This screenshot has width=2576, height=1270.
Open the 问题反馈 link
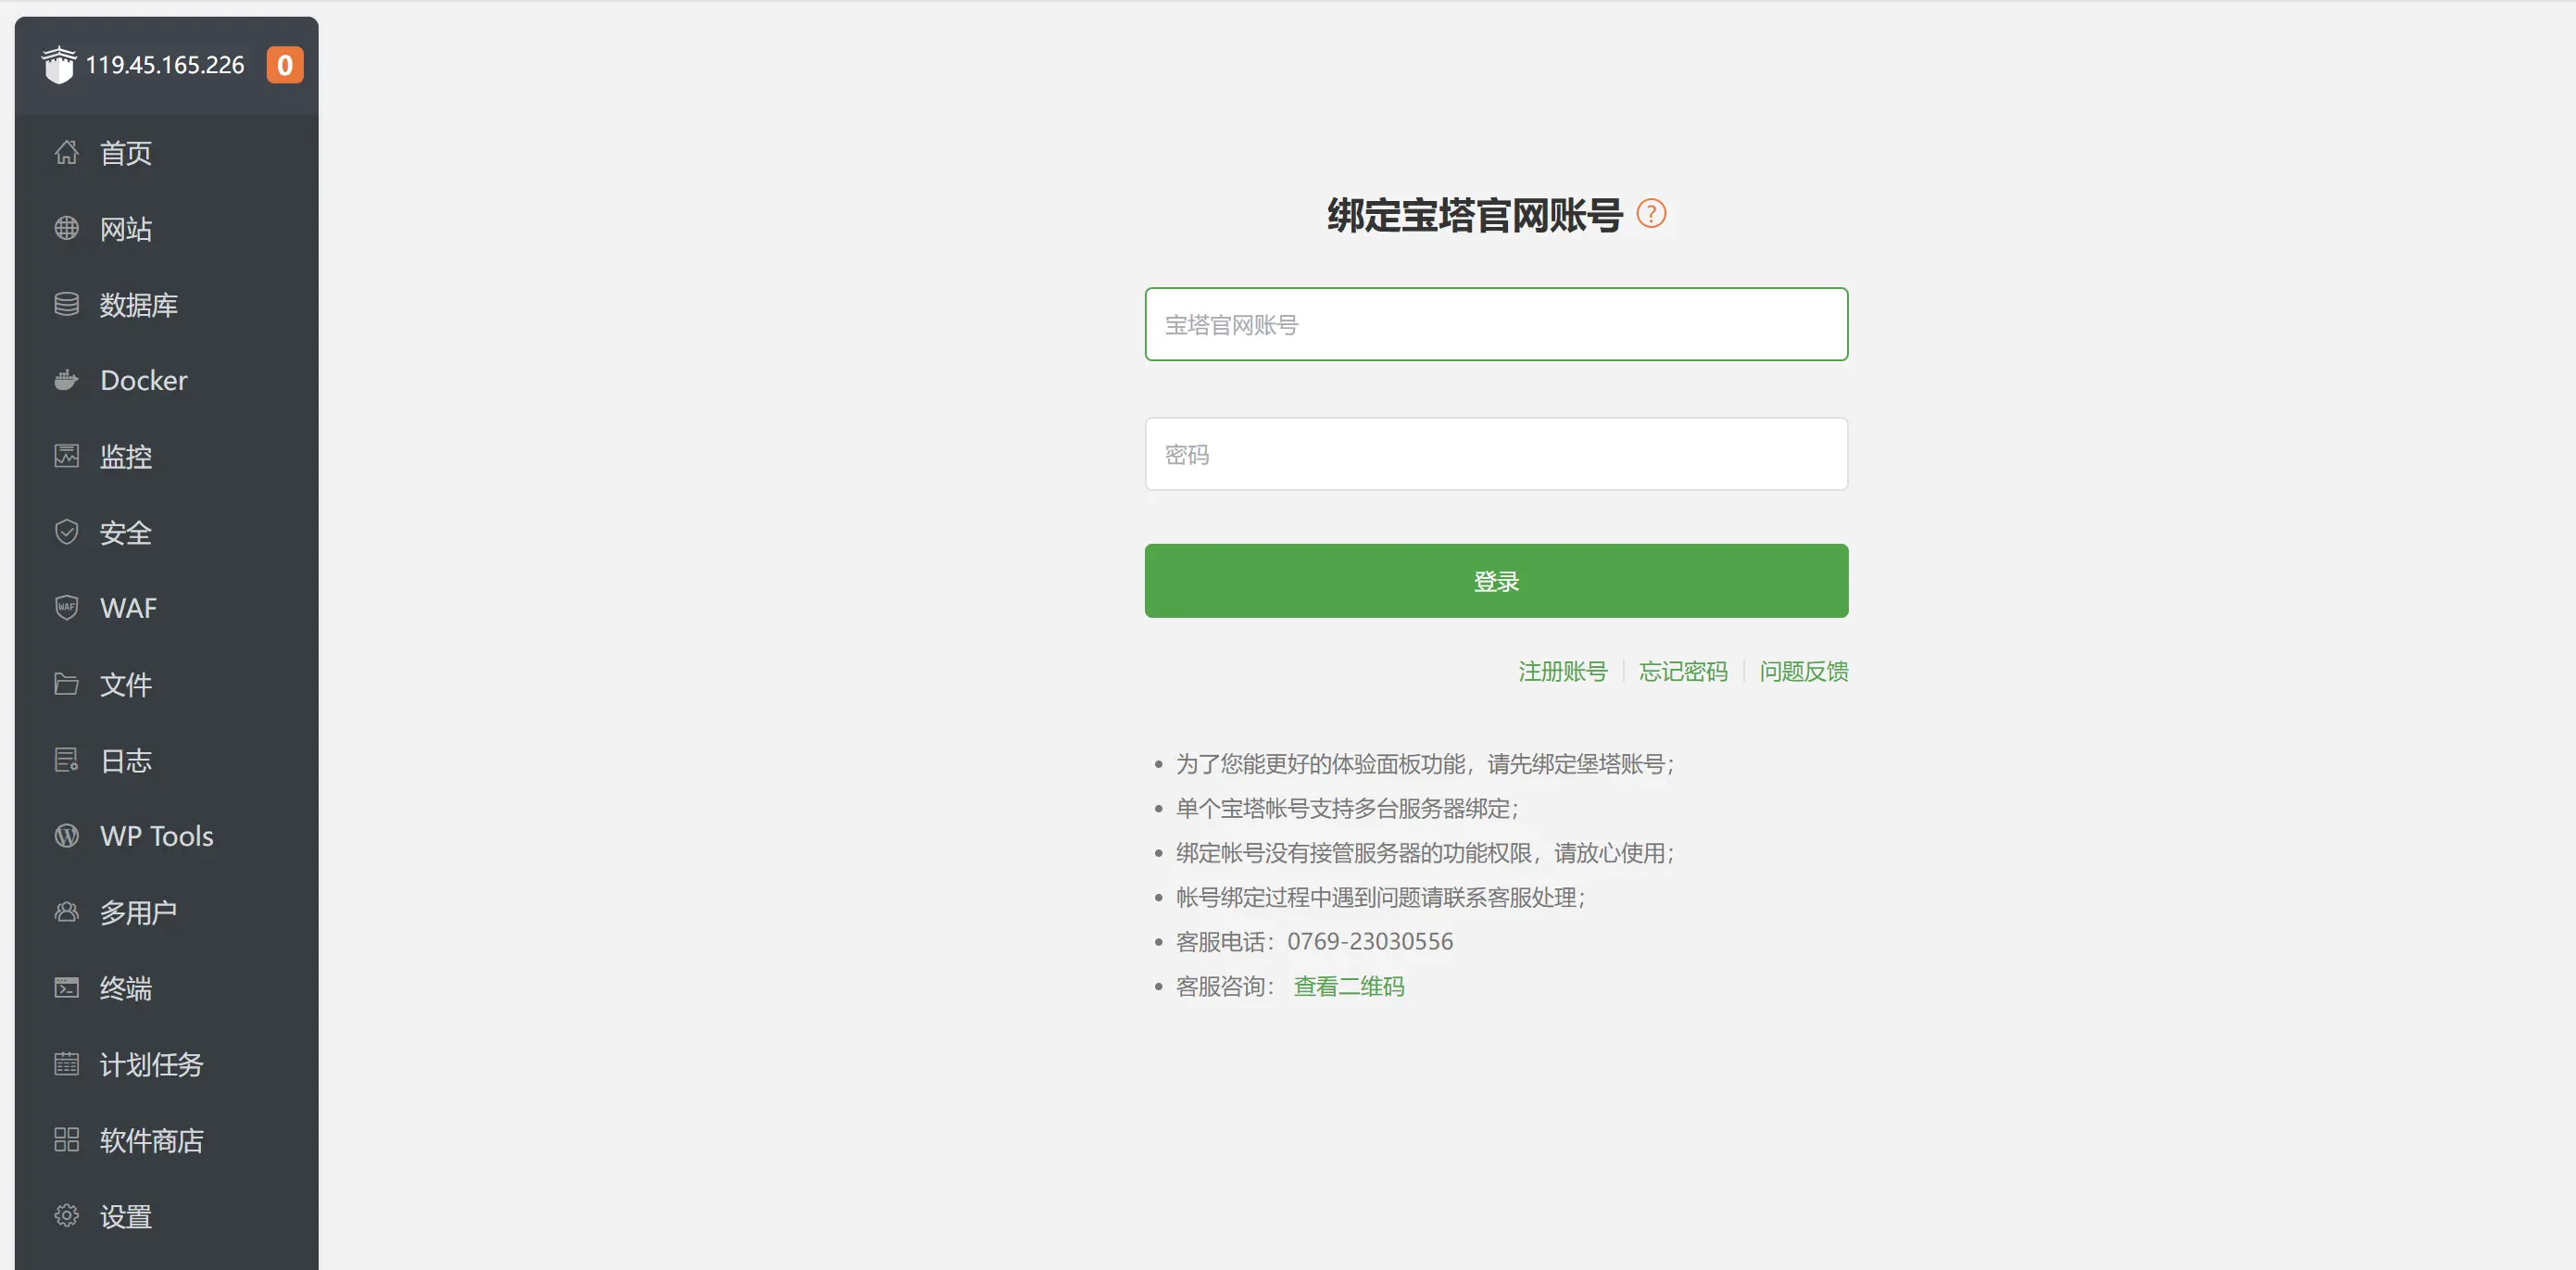(1804, 671)
